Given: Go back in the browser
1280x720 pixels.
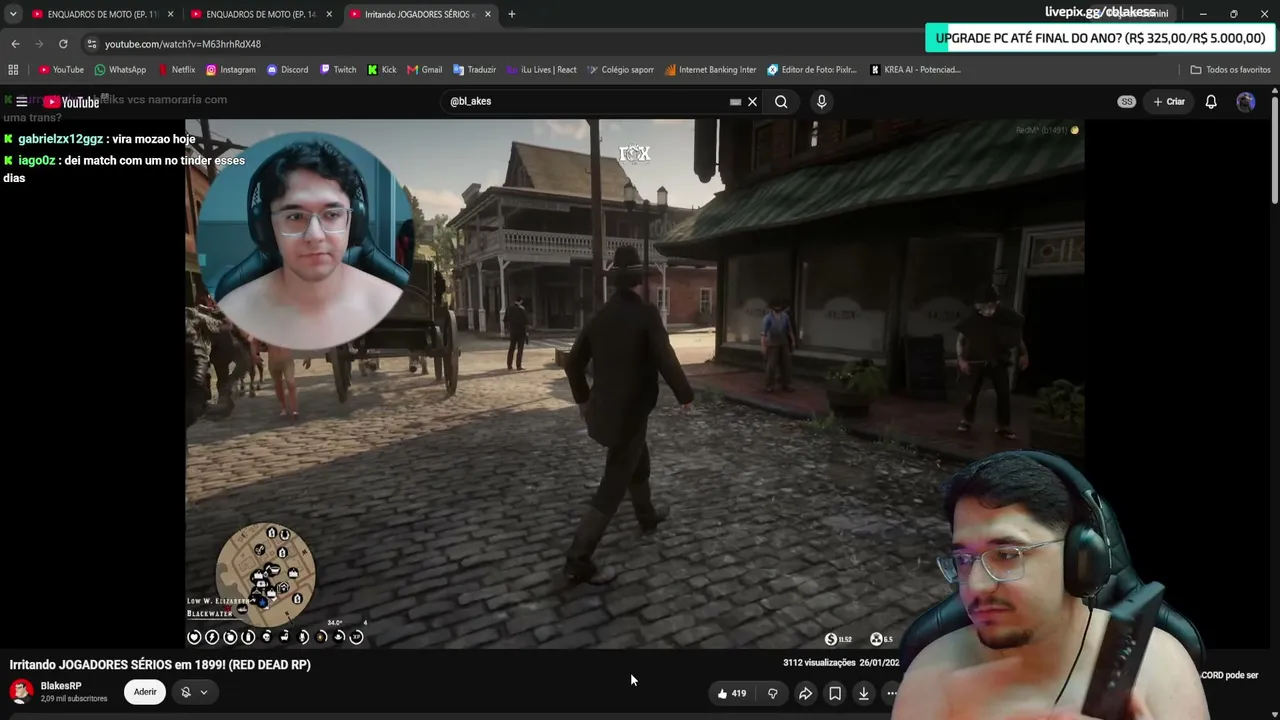Looking at the screenshot, I should (x=15, y=44).
